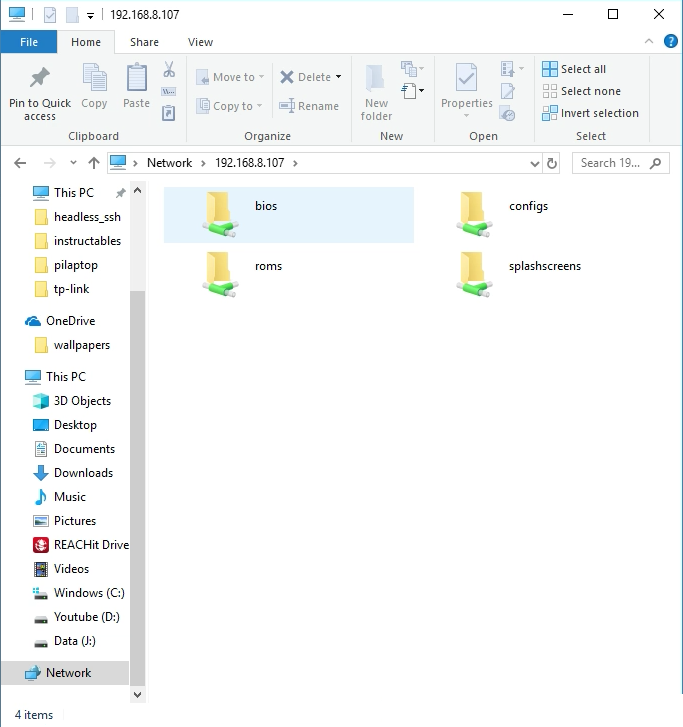Open the Customize Quick Access Toolbar dropdown
683x727 pixels.
point(90,16)
